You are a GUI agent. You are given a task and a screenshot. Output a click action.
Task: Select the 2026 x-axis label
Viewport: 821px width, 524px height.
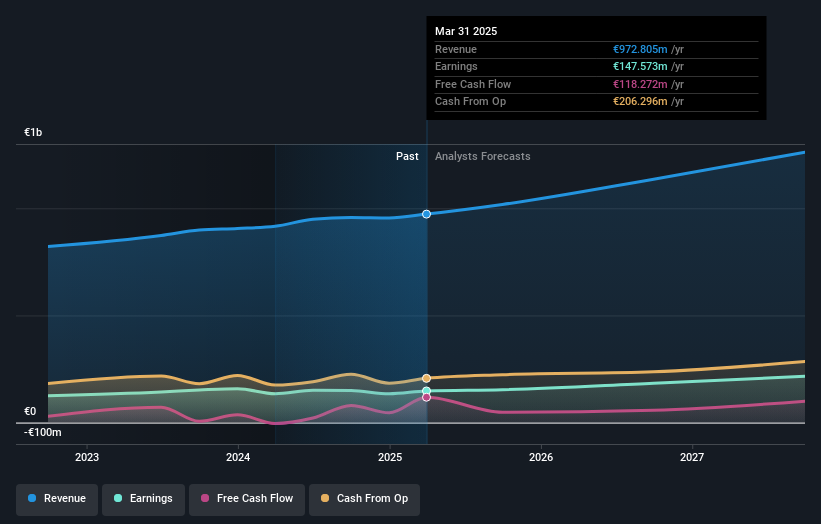click(541, 457)
